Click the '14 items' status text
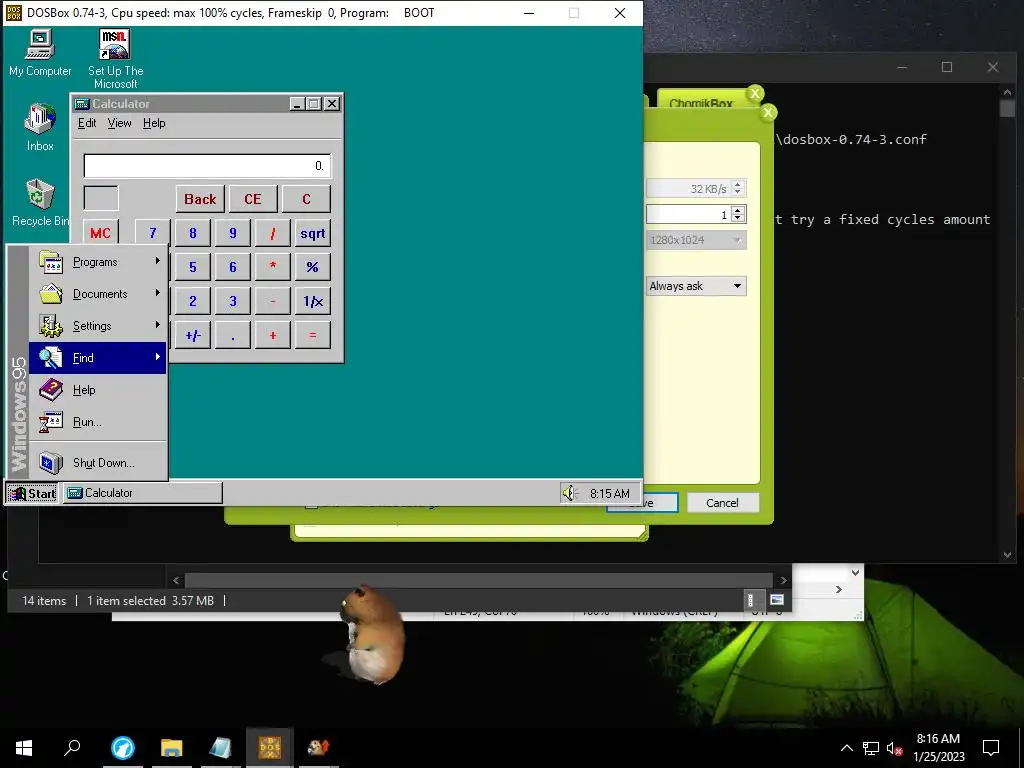Image resolution: width=1024 pixels, height=768 pixels. click(44, 601)
